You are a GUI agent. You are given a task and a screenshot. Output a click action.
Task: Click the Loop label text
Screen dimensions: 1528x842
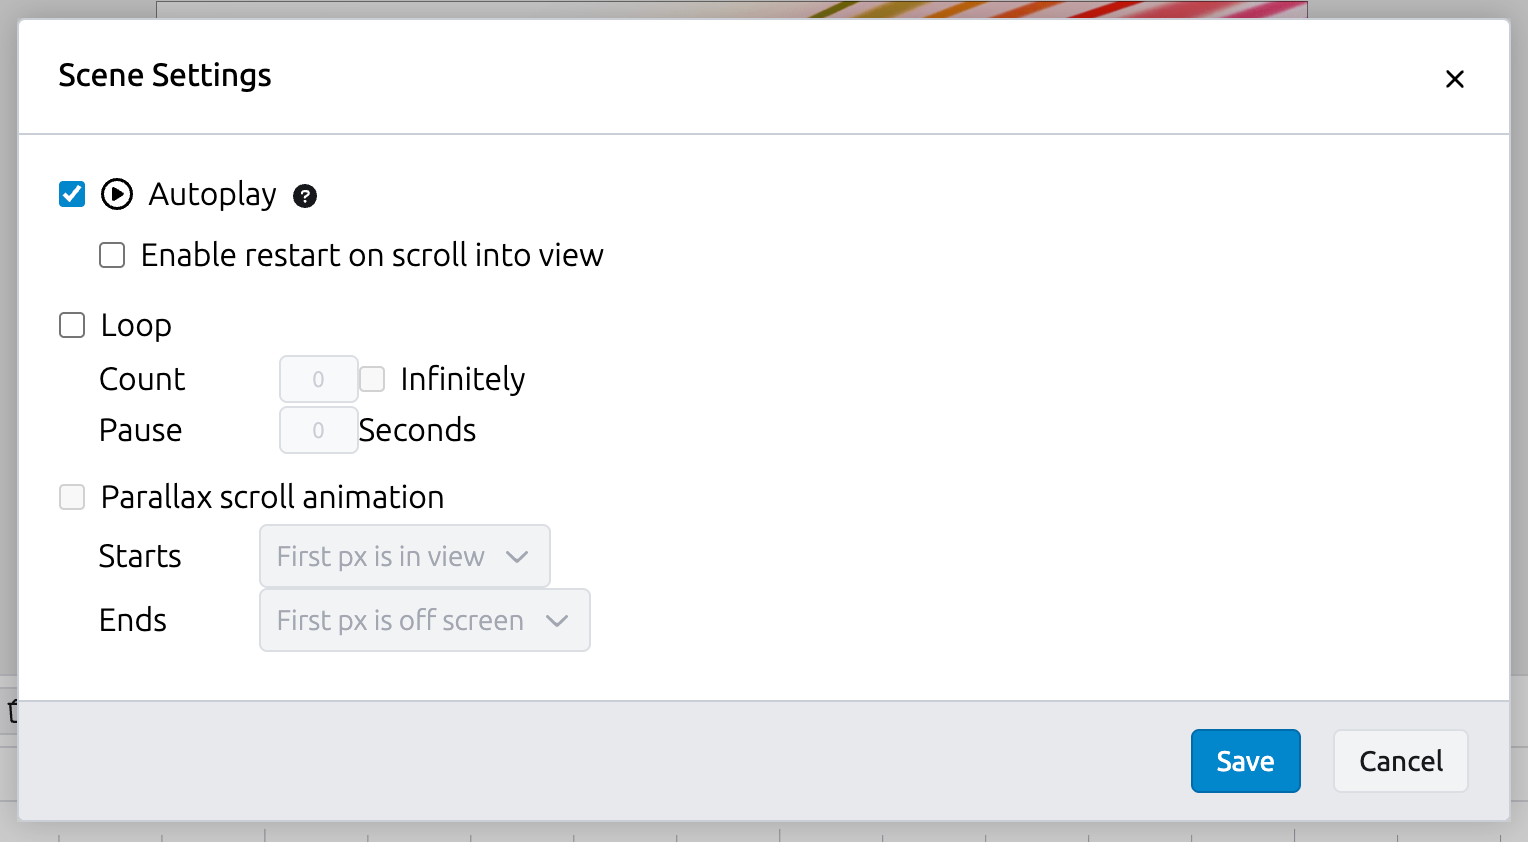[x=136, y=325]
